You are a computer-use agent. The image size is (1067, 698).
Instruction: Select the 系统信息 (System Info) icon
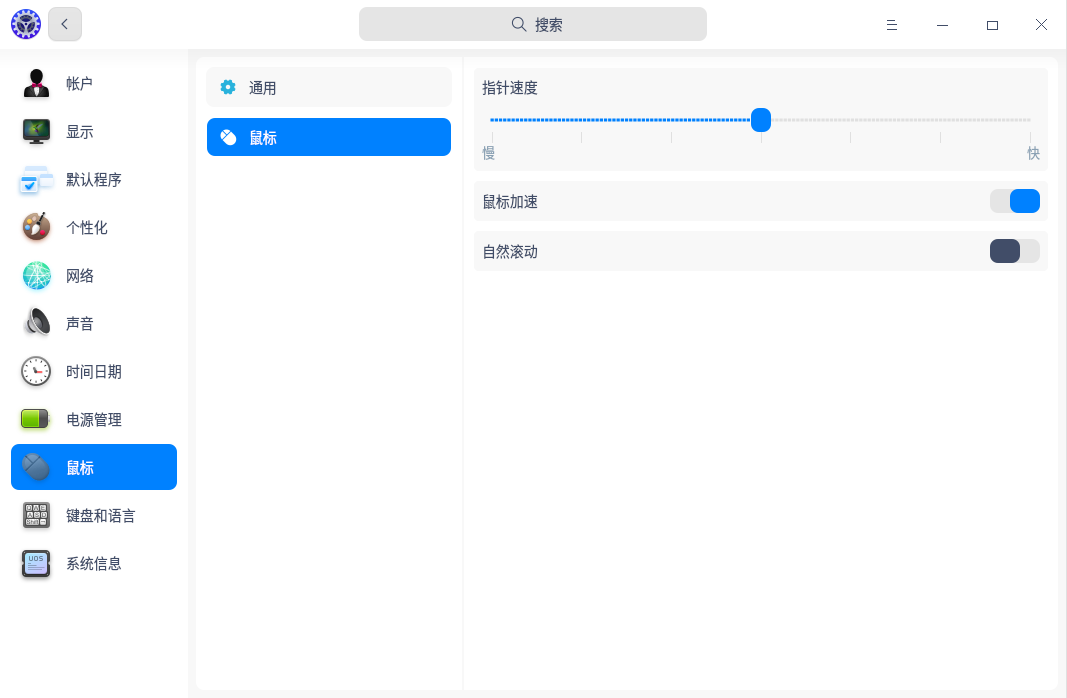(37, 564)
